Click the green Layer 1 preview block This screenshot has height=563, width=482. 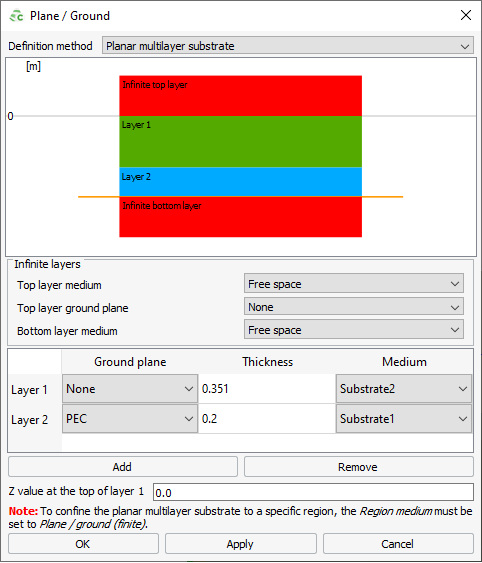(x=240, y=141)
